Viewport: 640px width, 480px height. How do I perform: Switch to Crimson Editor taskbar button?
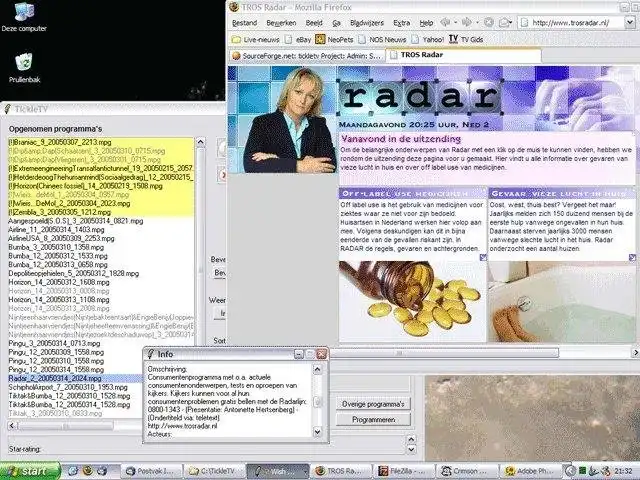[x=467, y=471]
